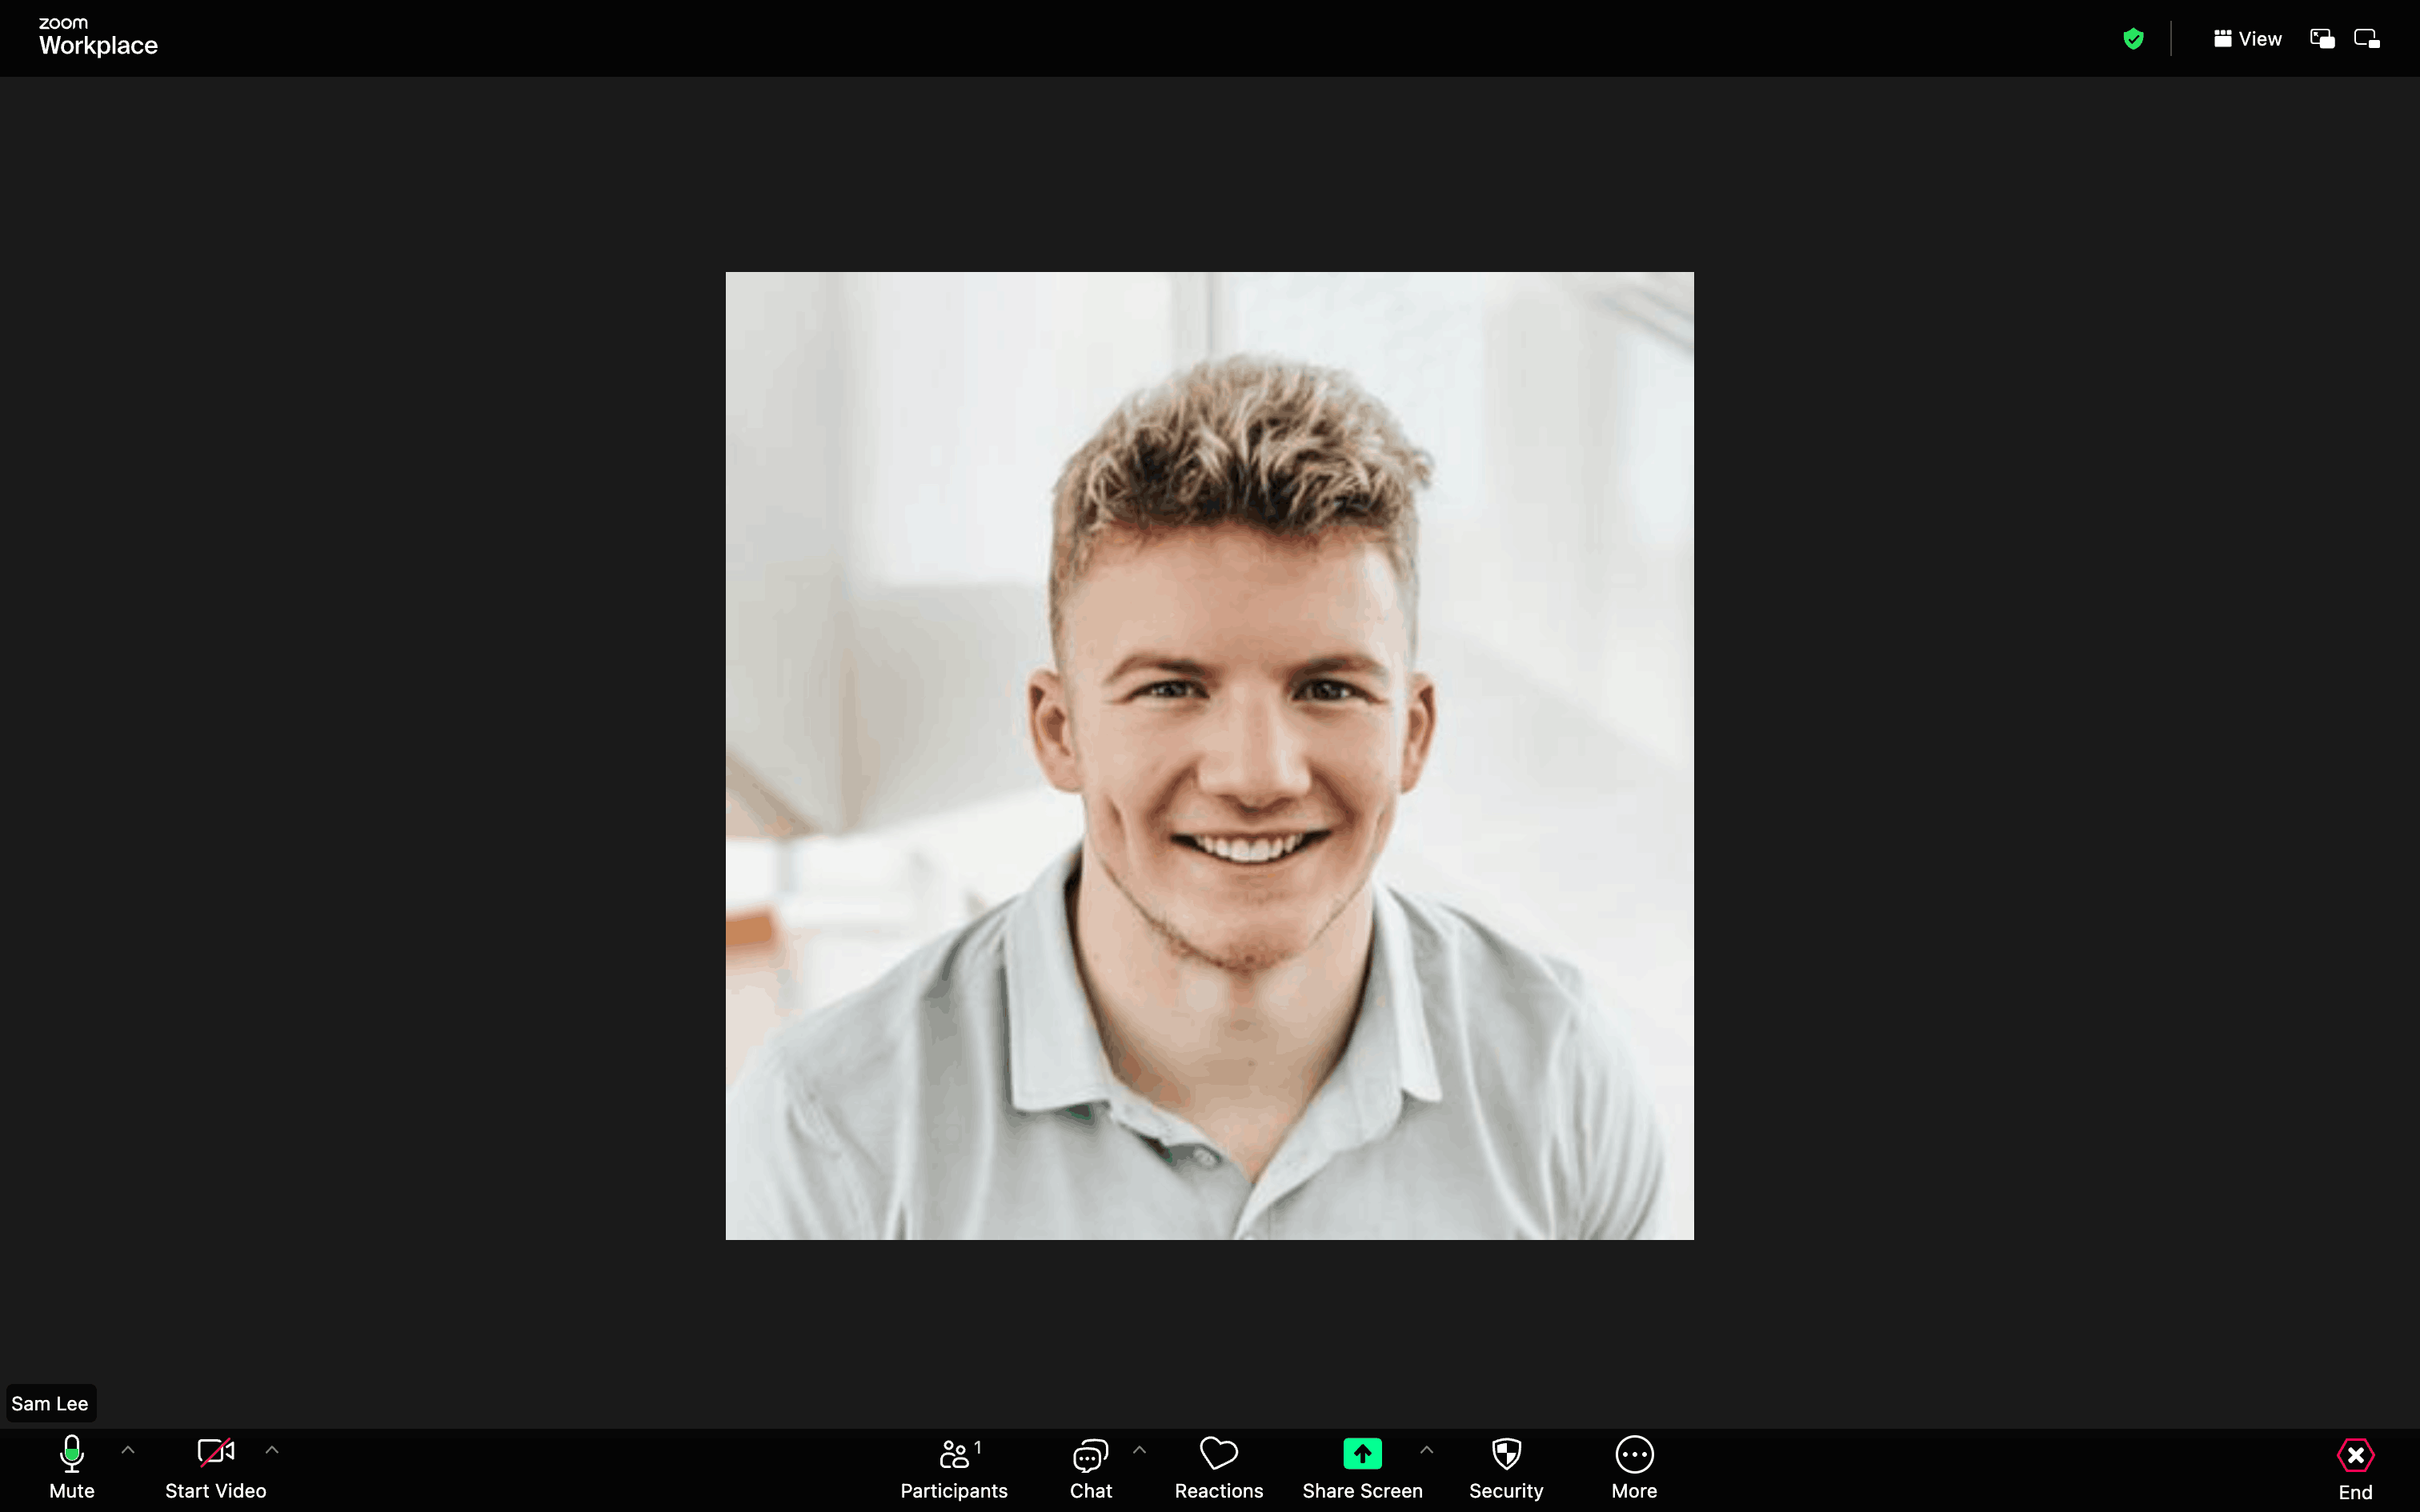2420x1512 pixels.
Task: Expand the share screen options arrow
Action: click(x=1427, y=1449)
